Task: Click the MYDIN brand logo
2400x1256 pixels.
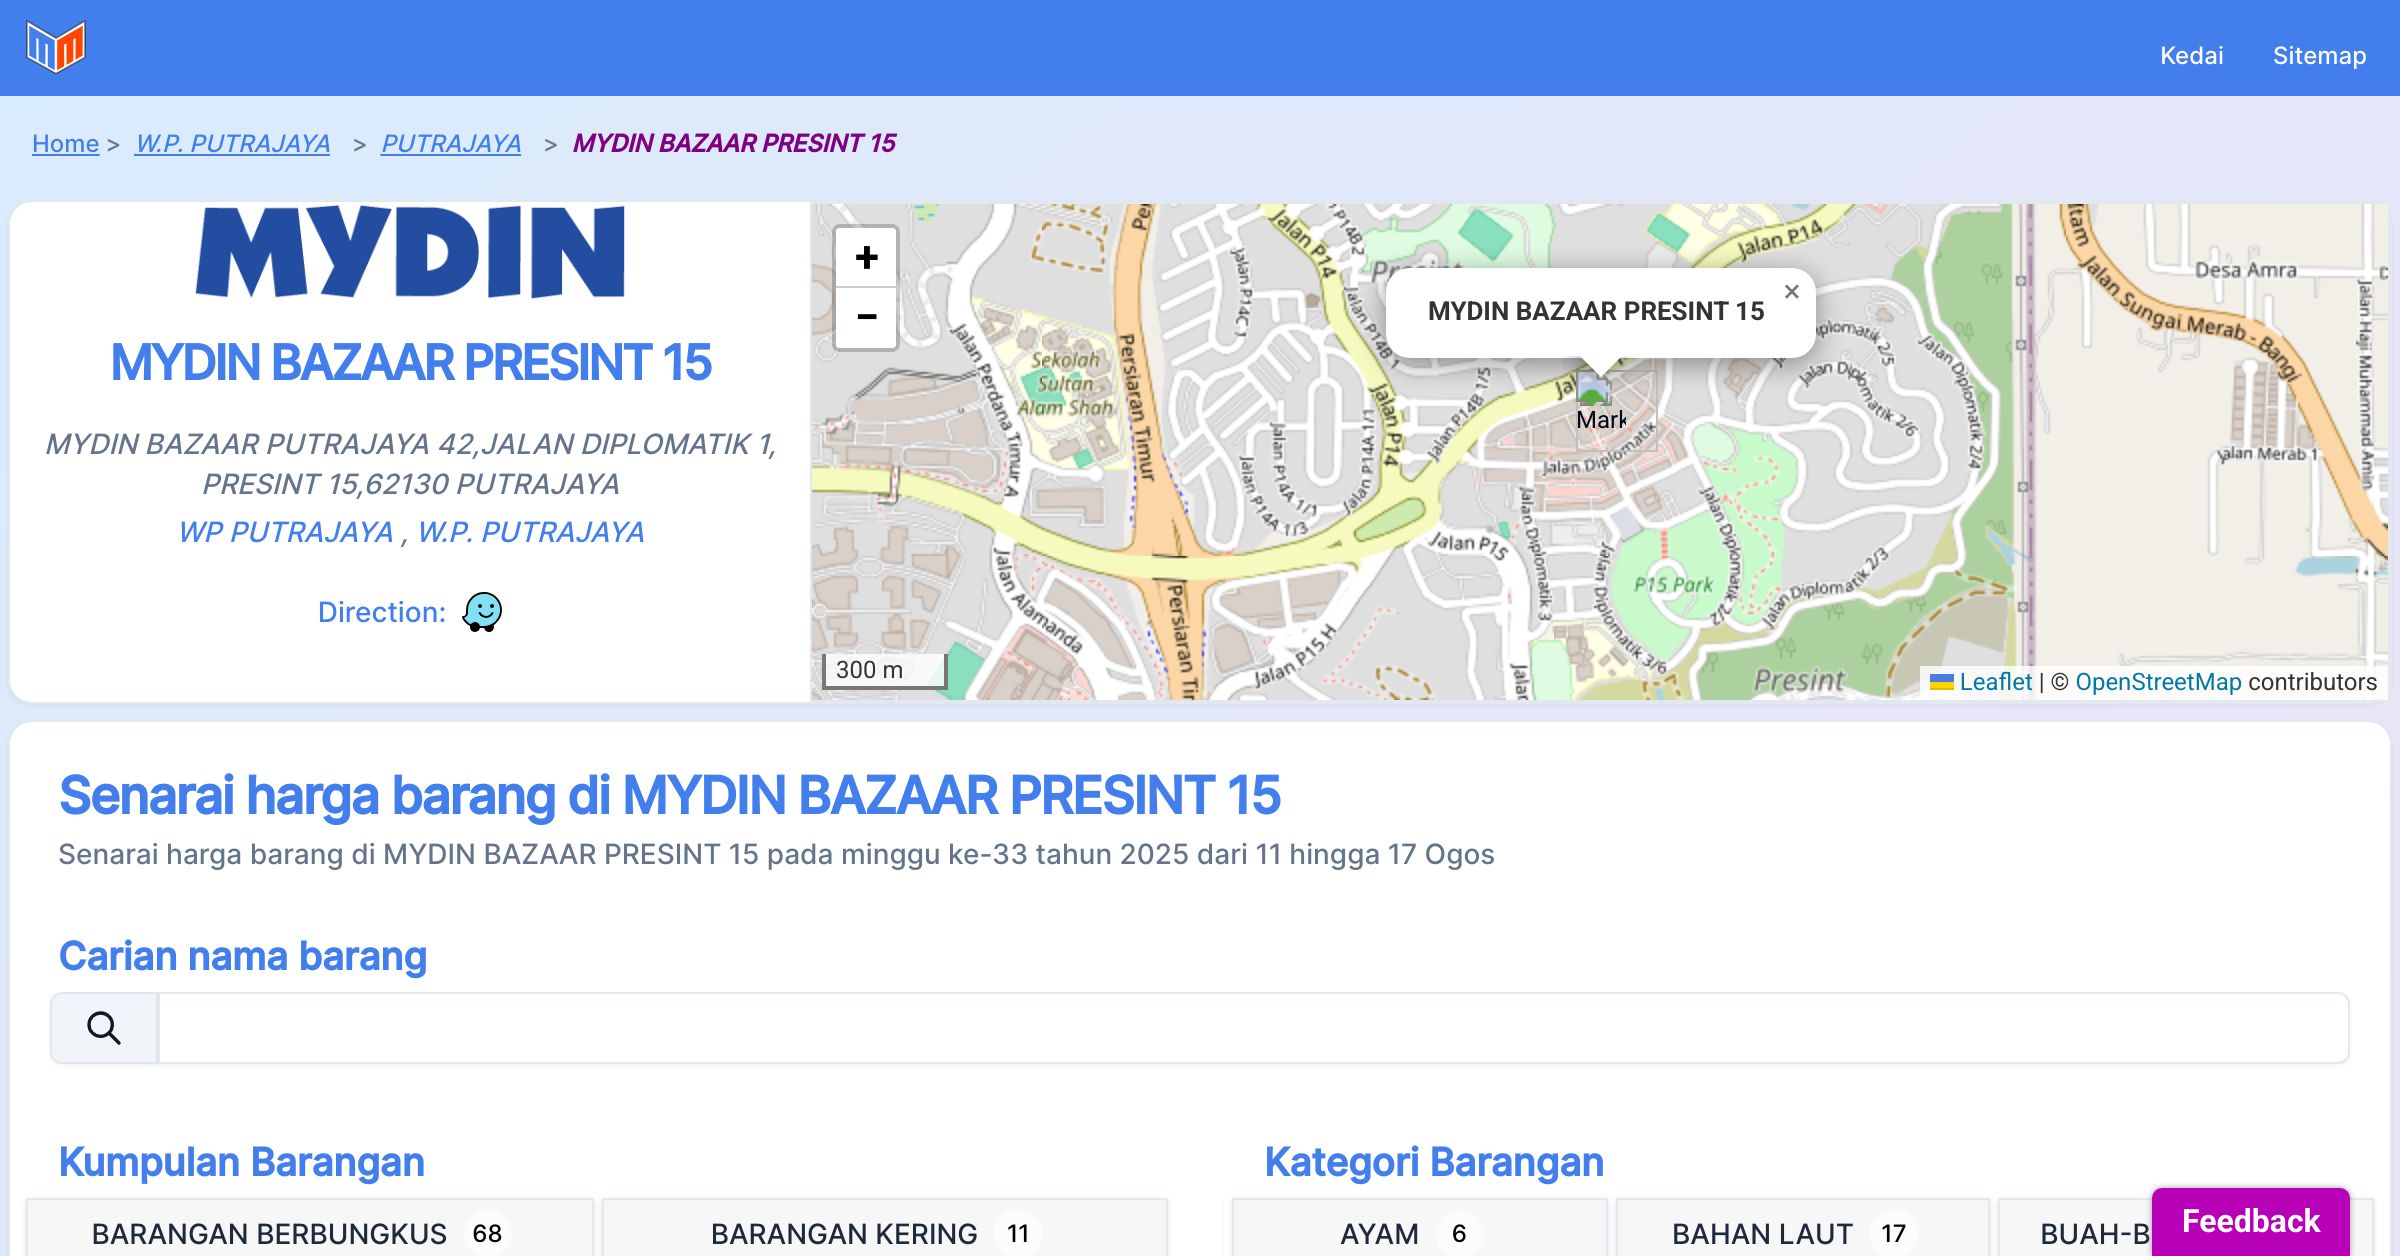Action: click(410, 252)
